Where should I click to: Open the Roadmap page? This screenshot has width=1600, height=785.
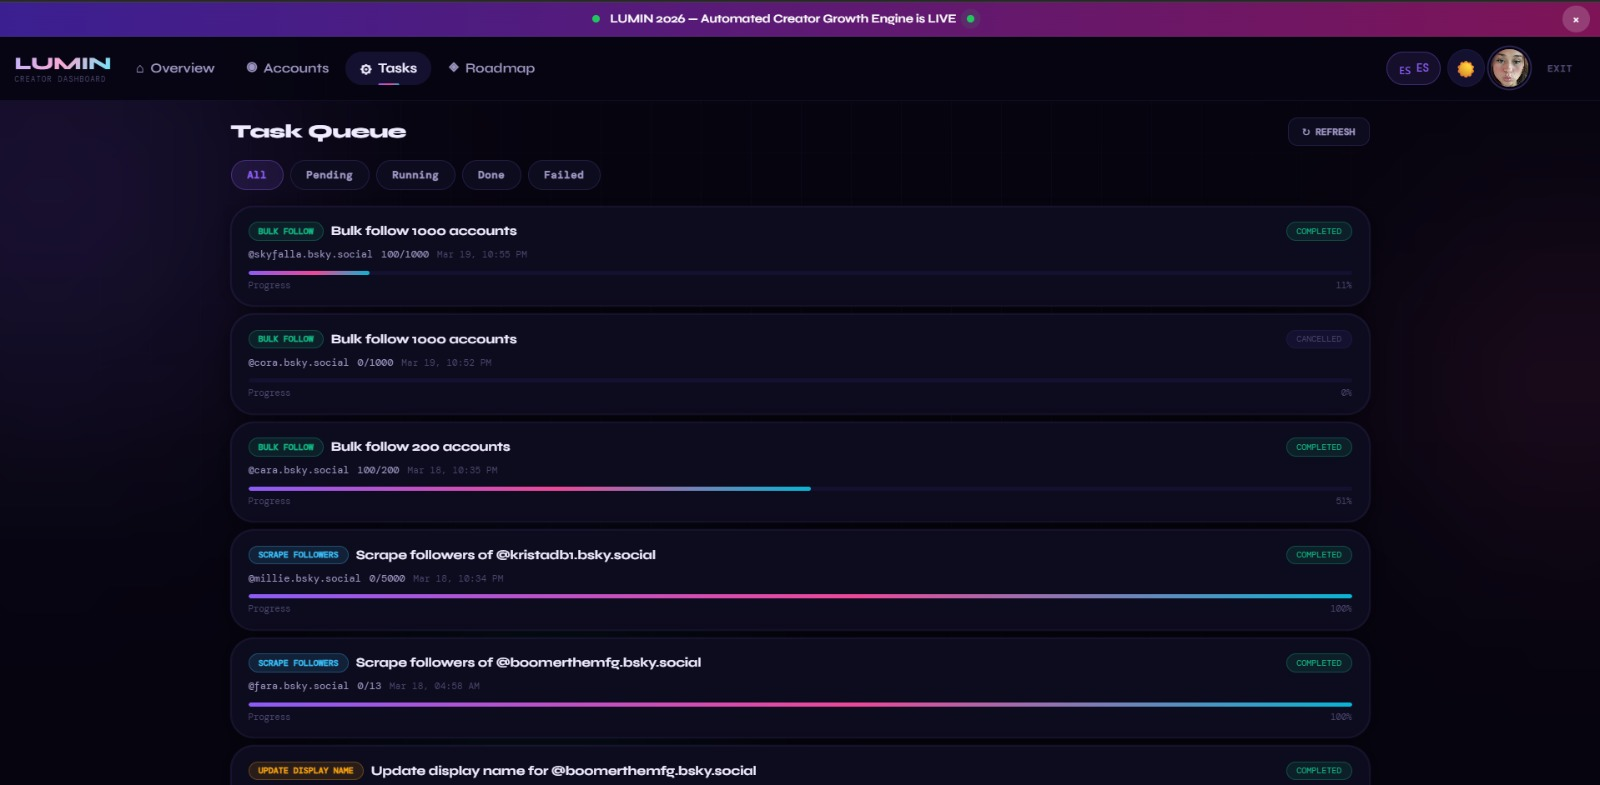pyautogui.click(x=491, y=68)
